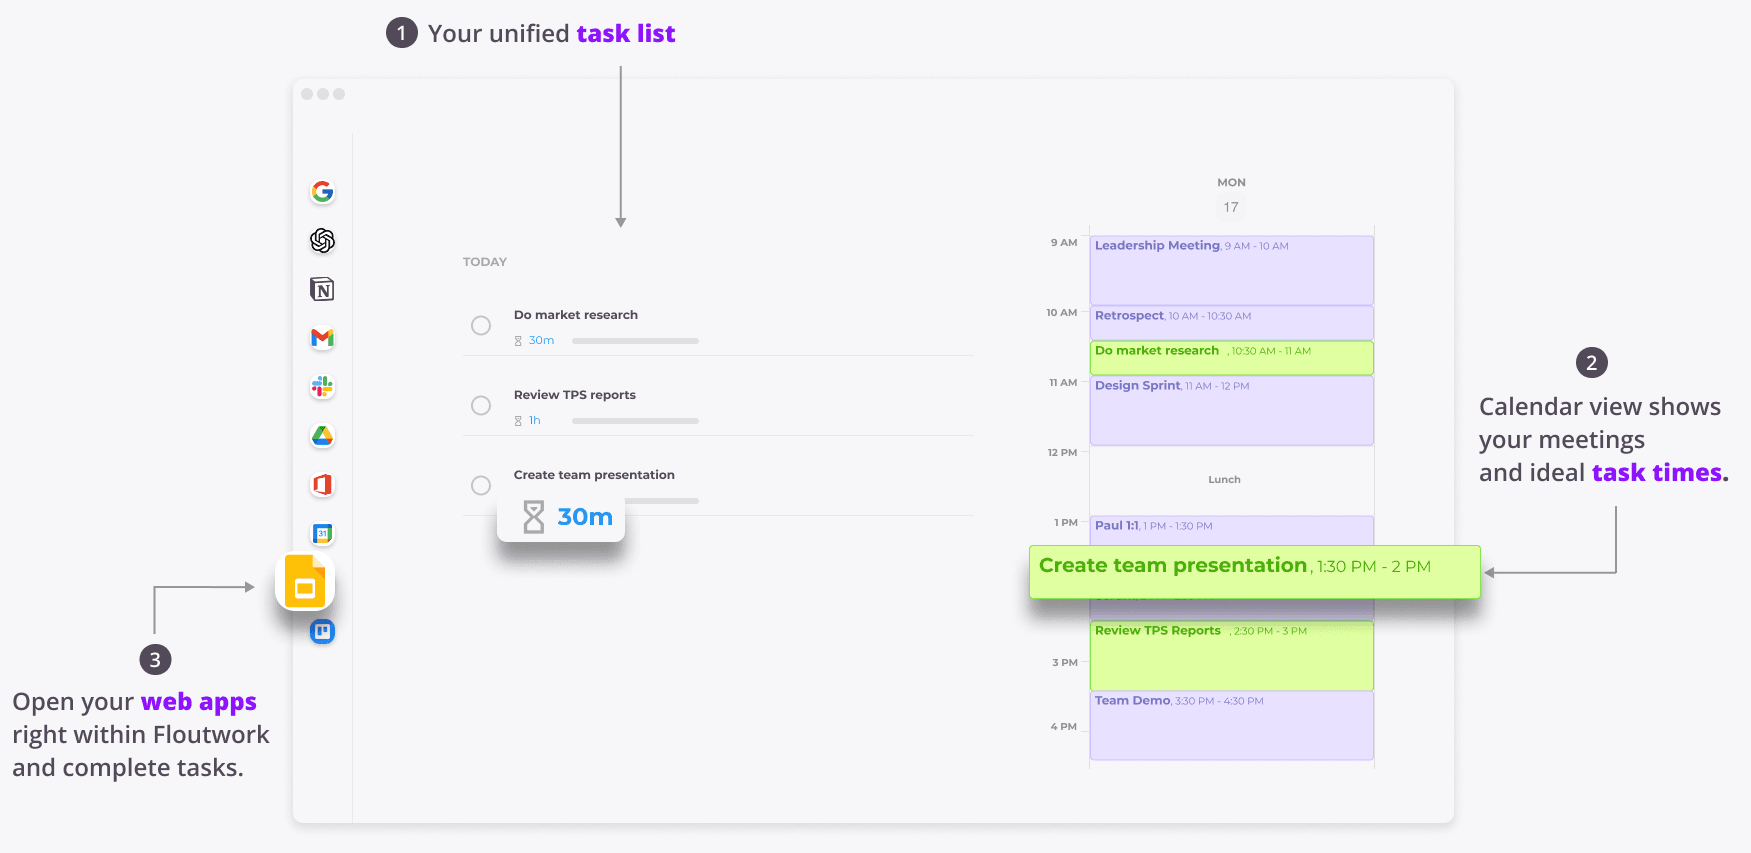Launch Microsoft Office from the sidebar
Image resolution: width=1751 pixels, height=853 pixels.
(322, 485)
